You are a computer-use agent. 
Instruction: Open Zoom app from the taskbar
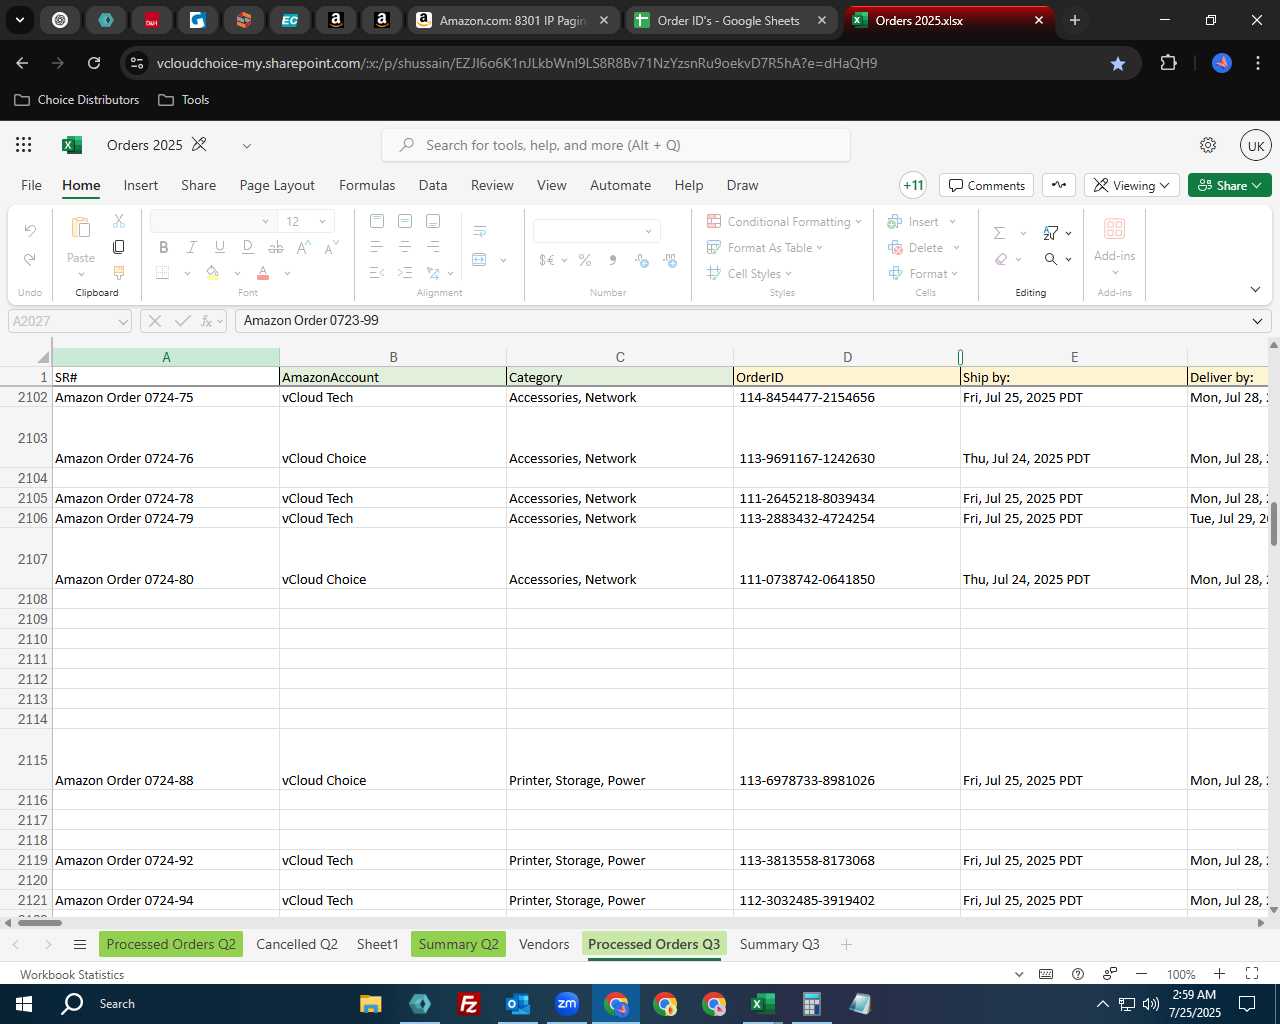coord(567,1004)
